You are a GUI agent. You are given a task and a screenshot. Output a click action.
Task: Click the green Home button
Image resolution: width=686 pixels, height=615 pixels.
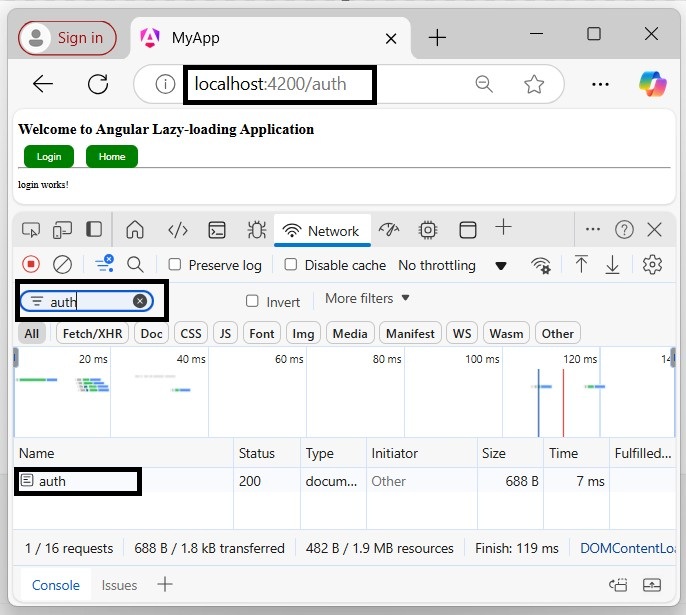(112, 156)
